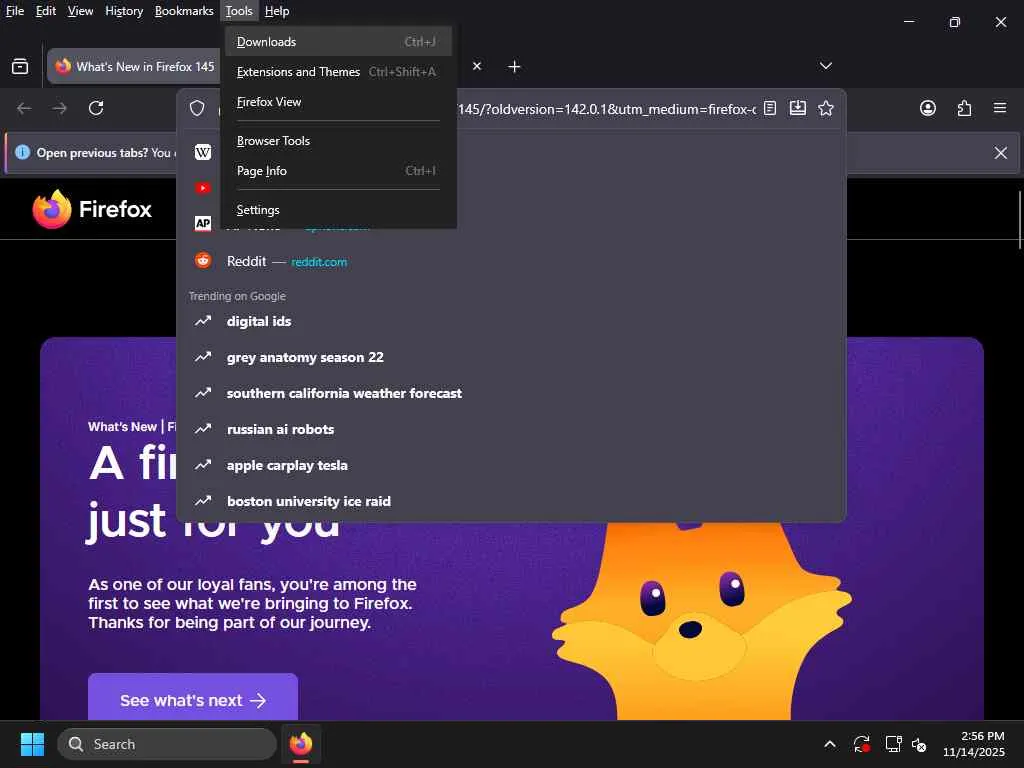
Task: Choose Extensions and Themes from Tools menu
Action: point(338,72)
